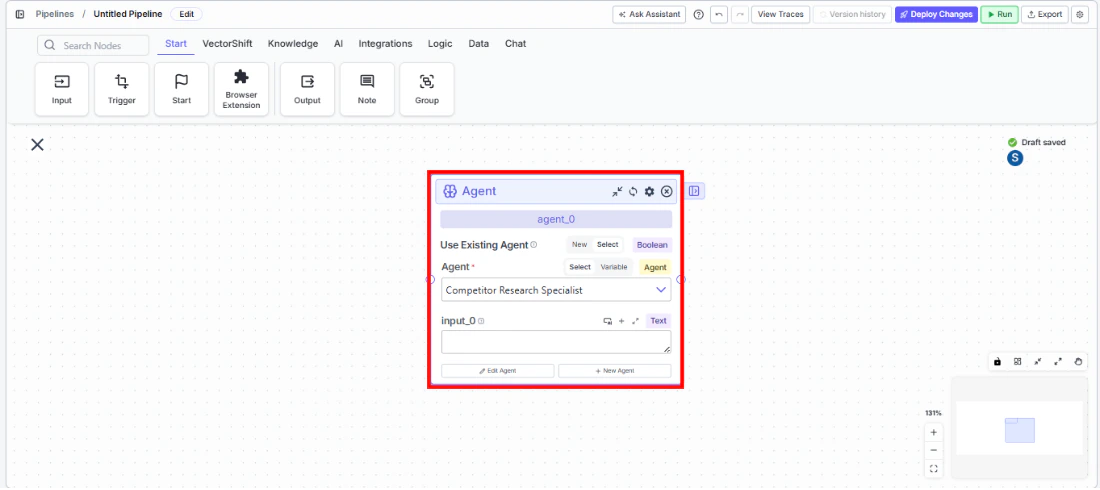1100x490 pixels.
Task: Redo the pipeline change
Action: [x=739, y=14]
